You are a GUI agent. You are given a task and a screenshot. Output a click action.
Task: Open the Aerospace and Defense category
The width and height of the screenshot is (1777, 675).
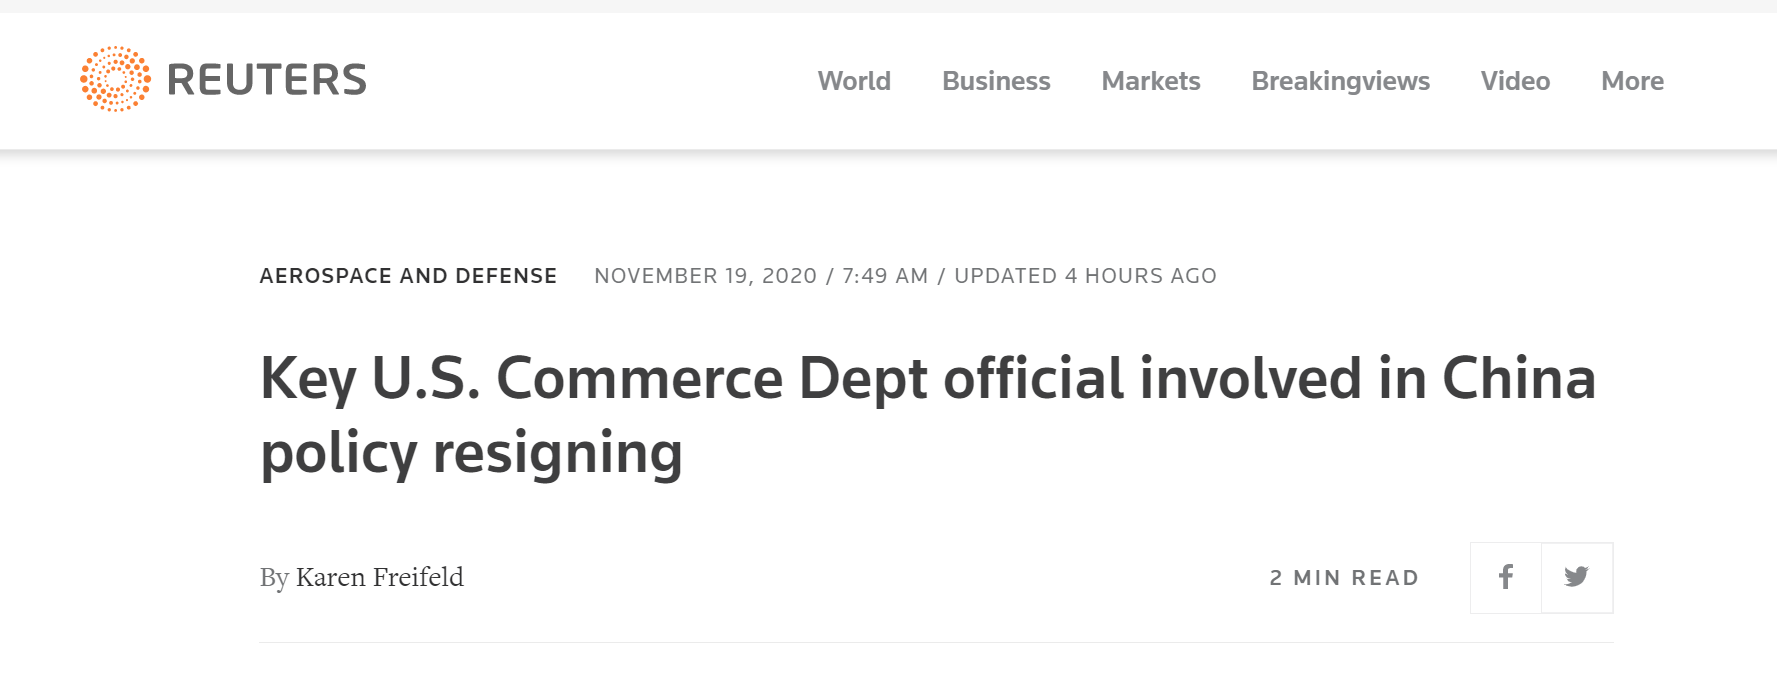(408, 276)
